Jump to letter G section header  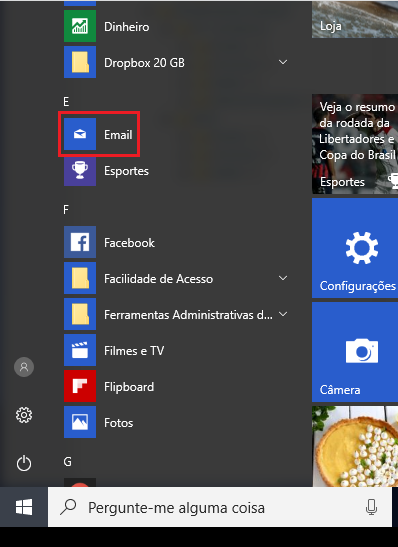pyautogui.click(x=67, y=462)
